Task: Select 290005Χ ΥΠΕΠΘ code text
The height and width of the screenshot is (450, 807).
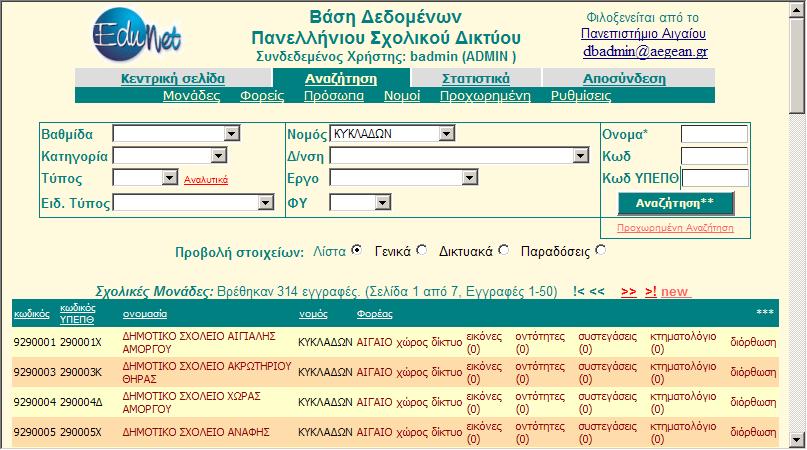Action: point(81,432)
